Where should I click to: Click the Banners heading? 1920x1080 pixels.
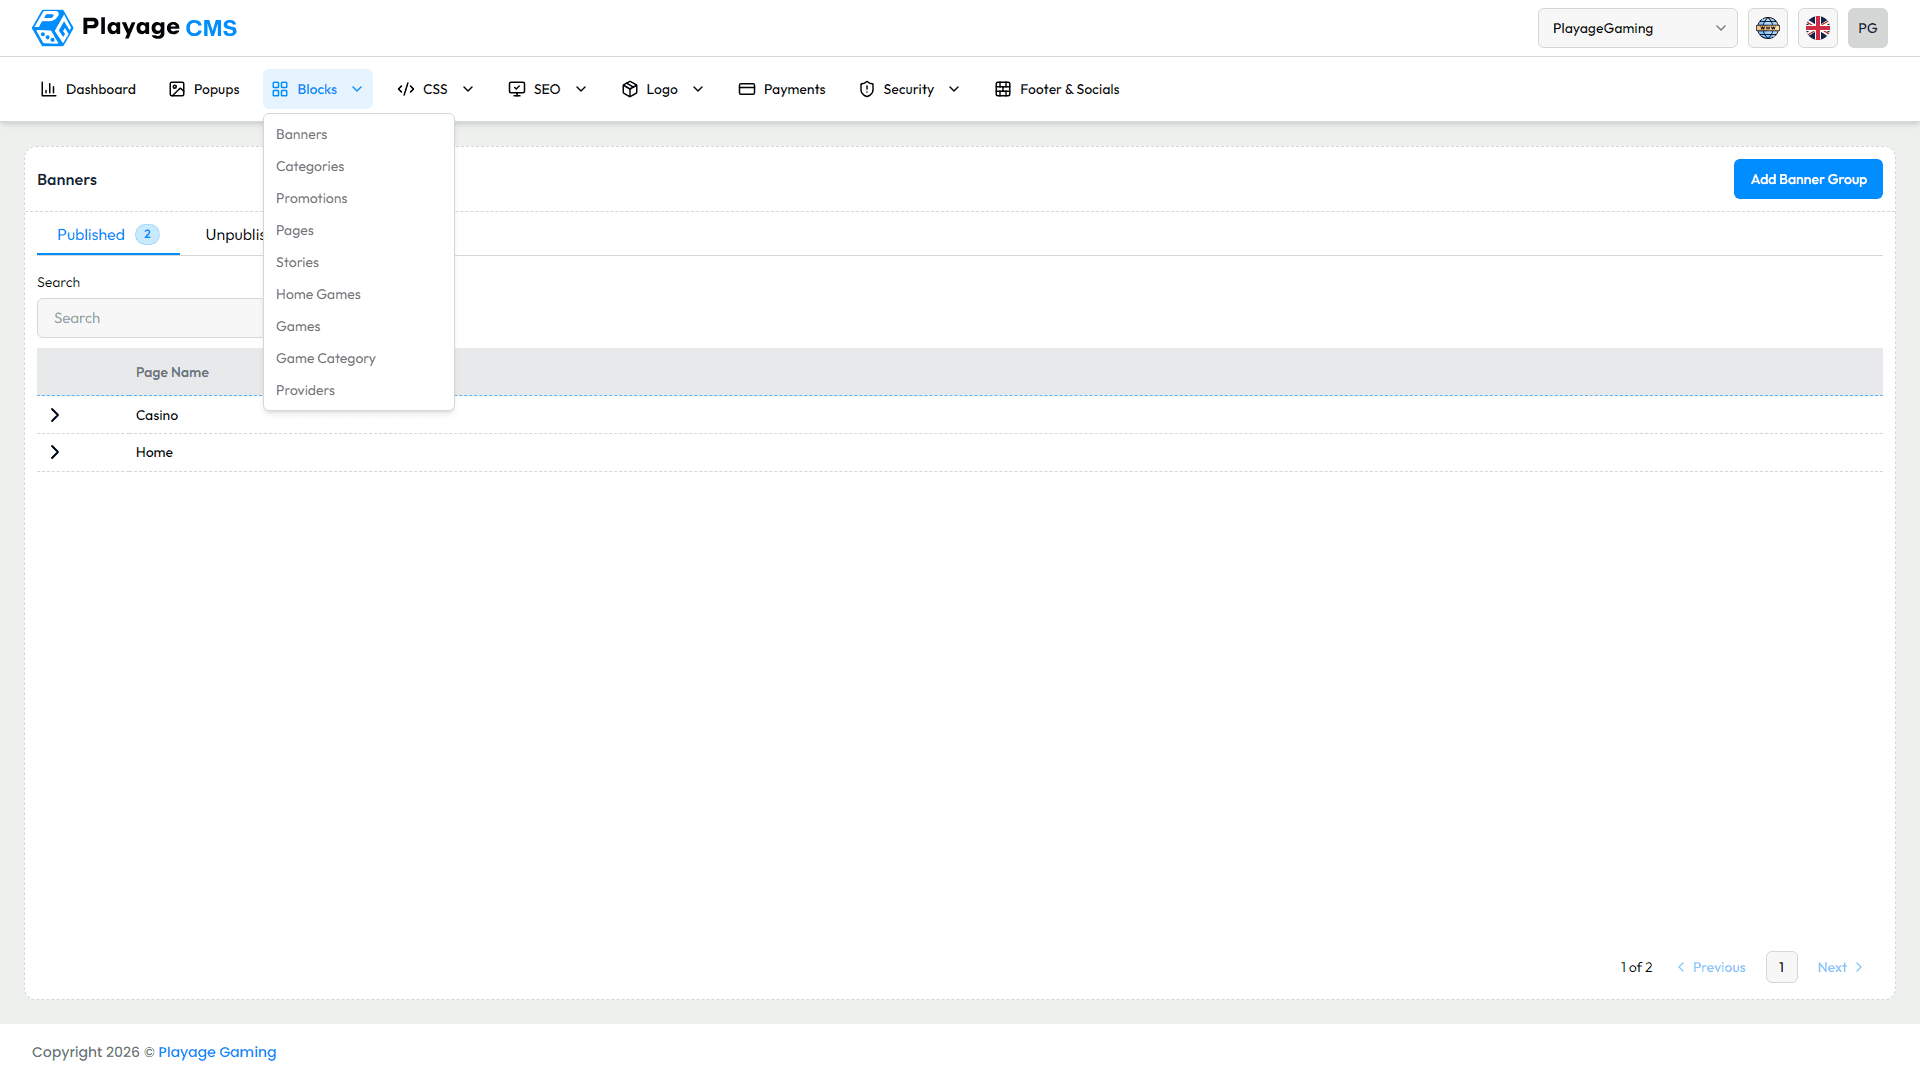click(x=67, y=180)
